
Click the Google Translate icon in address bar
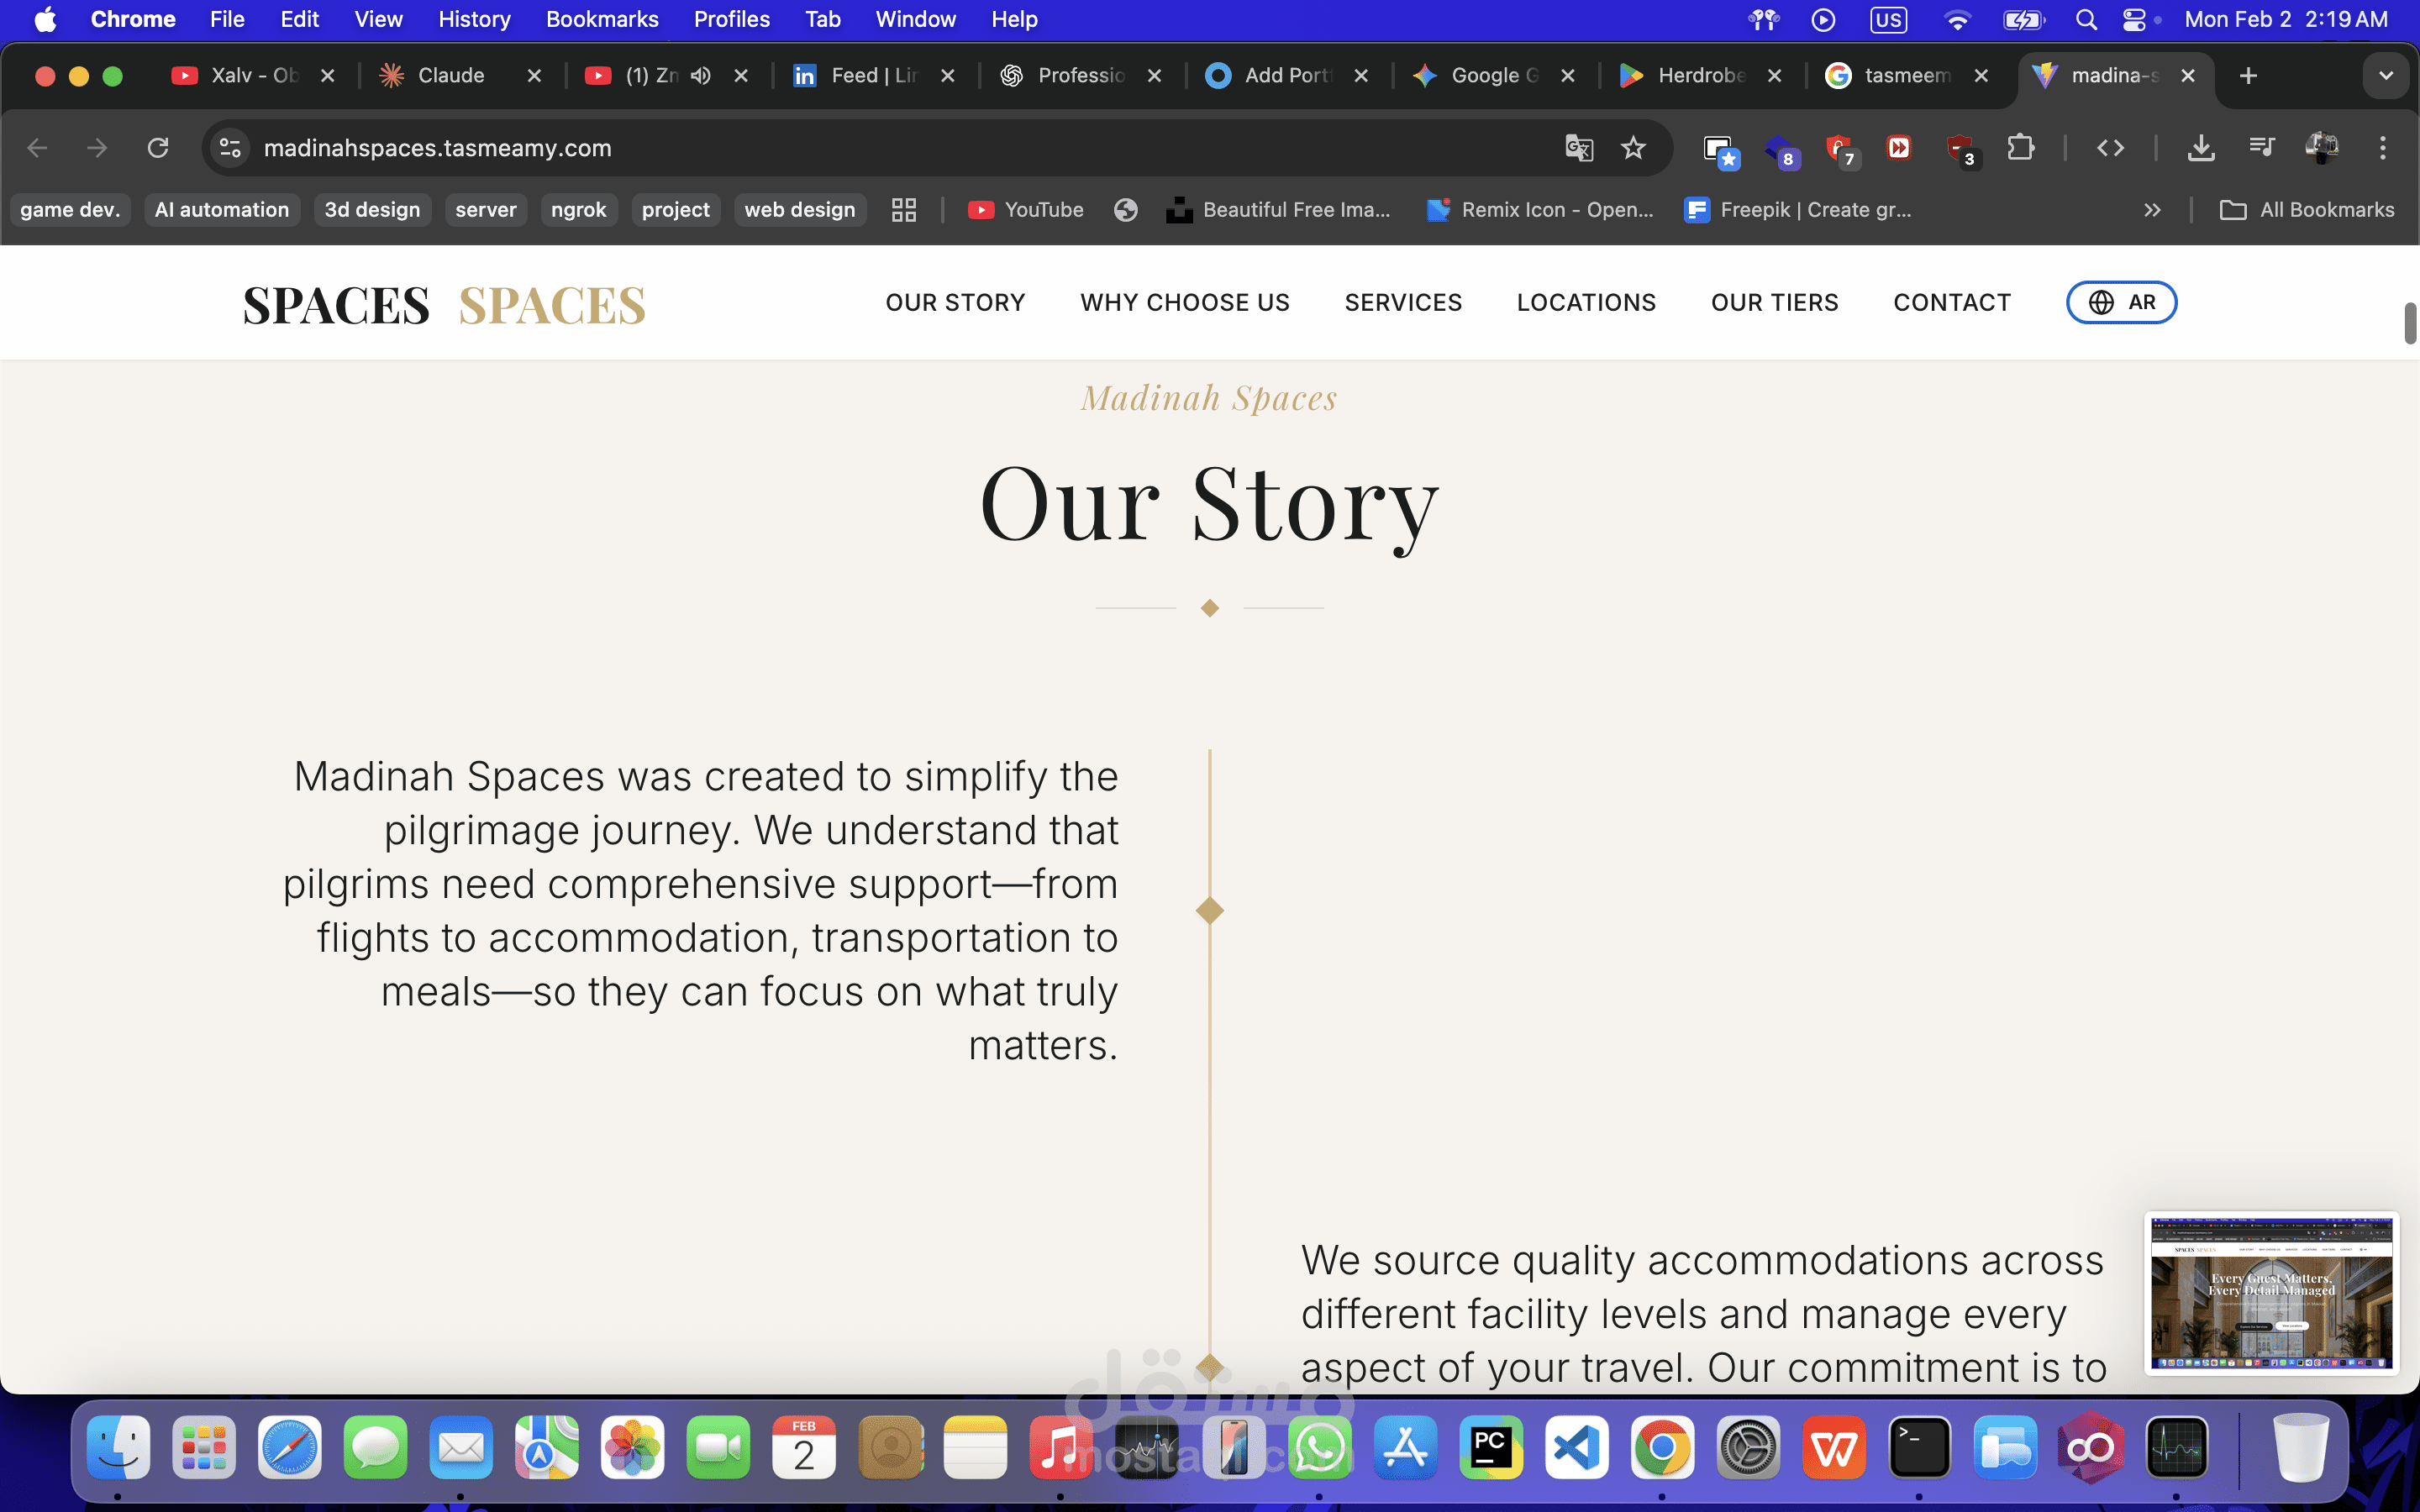(1578, 148)
